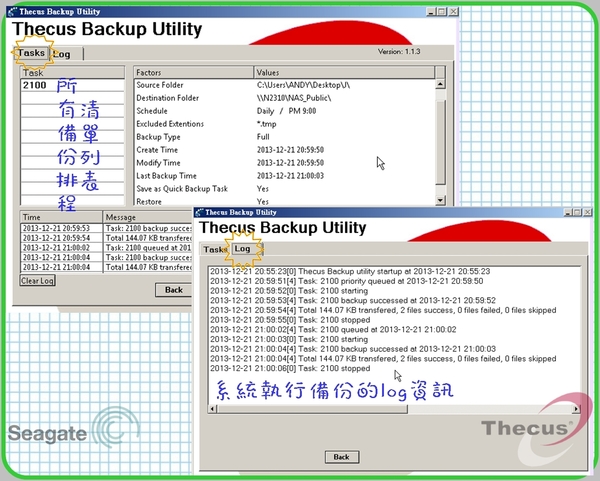Click the log horizontal scrollbar thumb
This screenshot has height=481, width=600.
tap(312, 409)
